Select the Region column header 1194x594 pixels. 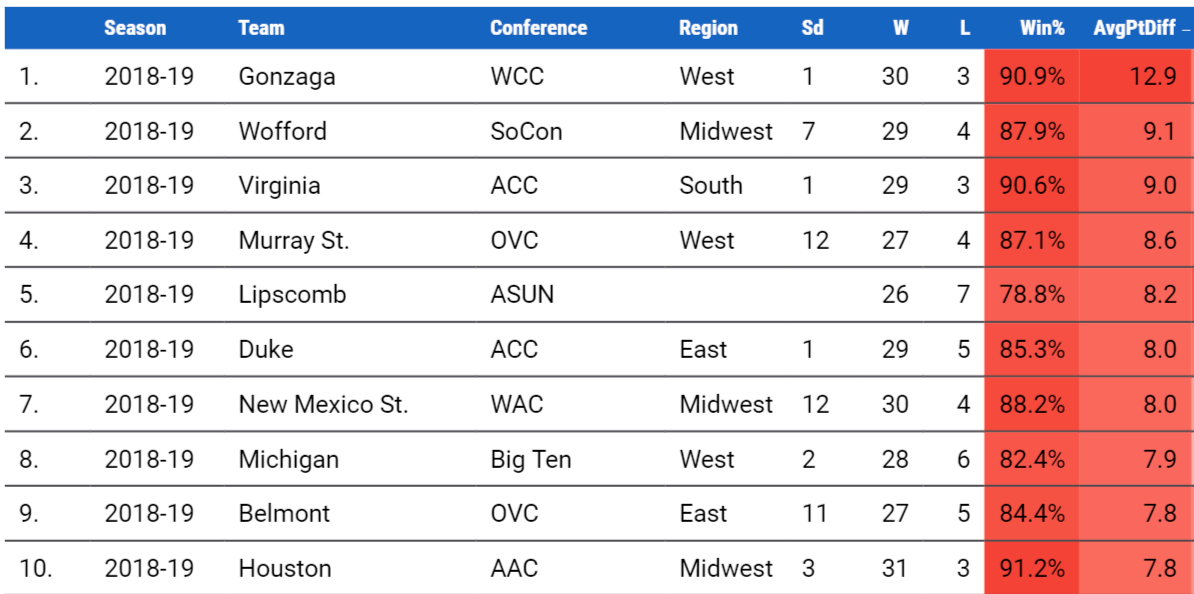tap(708, 28)
